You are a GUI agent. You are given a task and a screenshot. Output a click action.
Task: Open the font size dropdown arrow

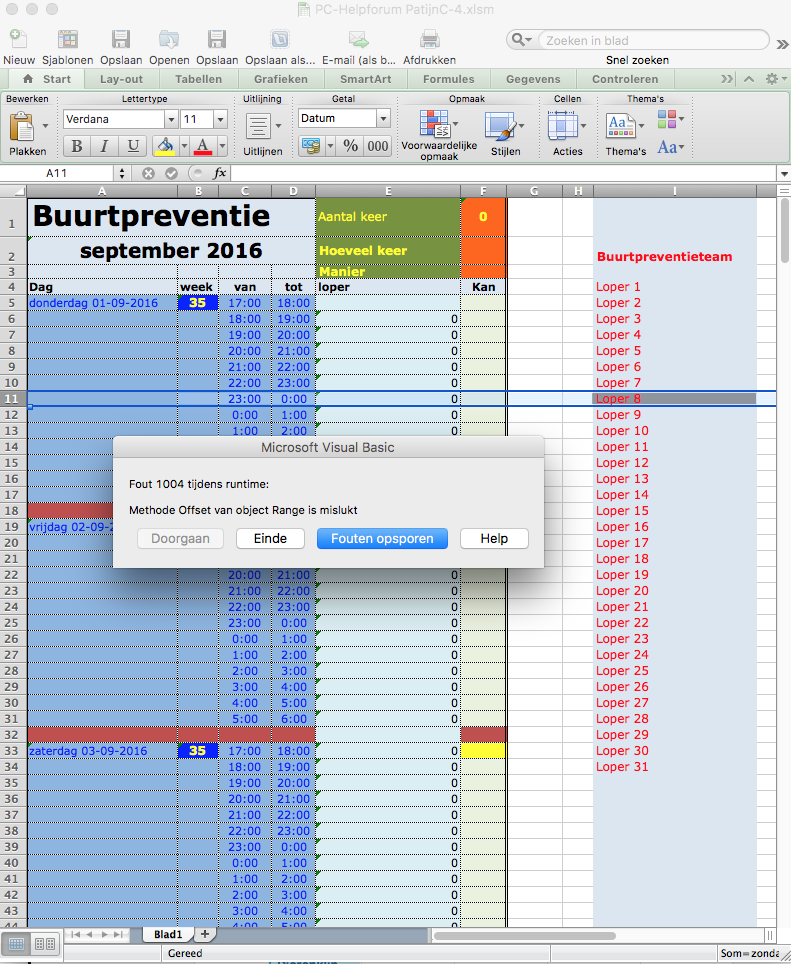point(221,119)
